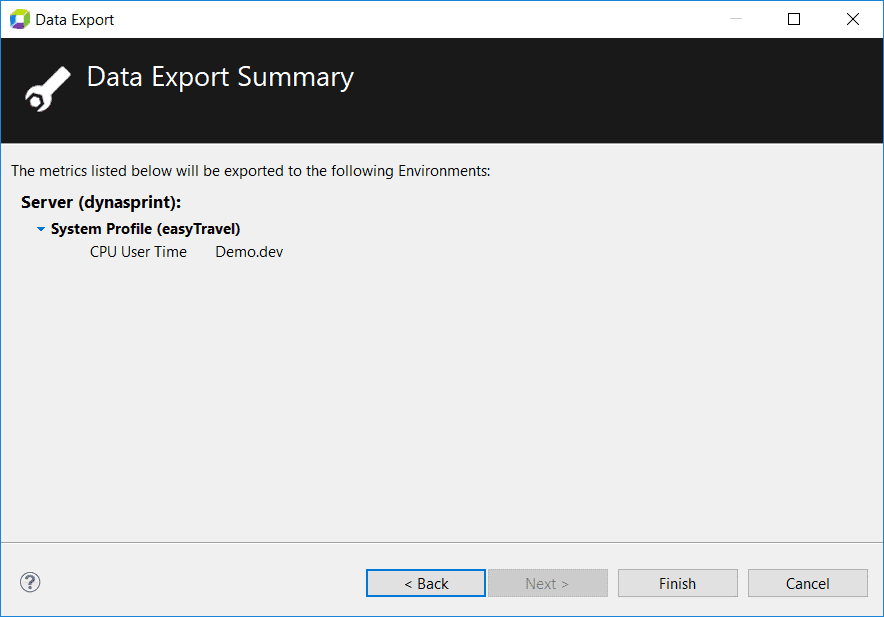Collapse the System Profile (easyTravel) node
Screen dimensions: 884x617
click(x=41, y=229)
